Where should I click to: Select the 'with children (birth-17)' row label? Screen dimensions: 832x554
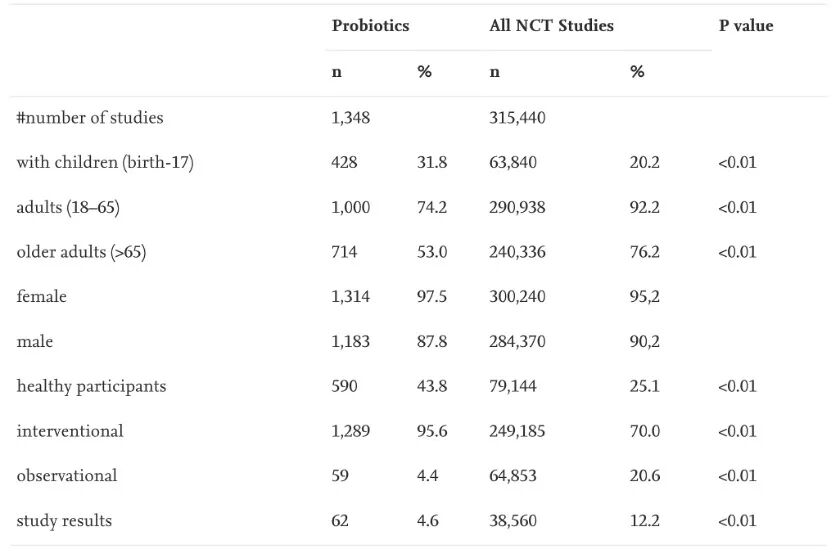coord(105,162)
